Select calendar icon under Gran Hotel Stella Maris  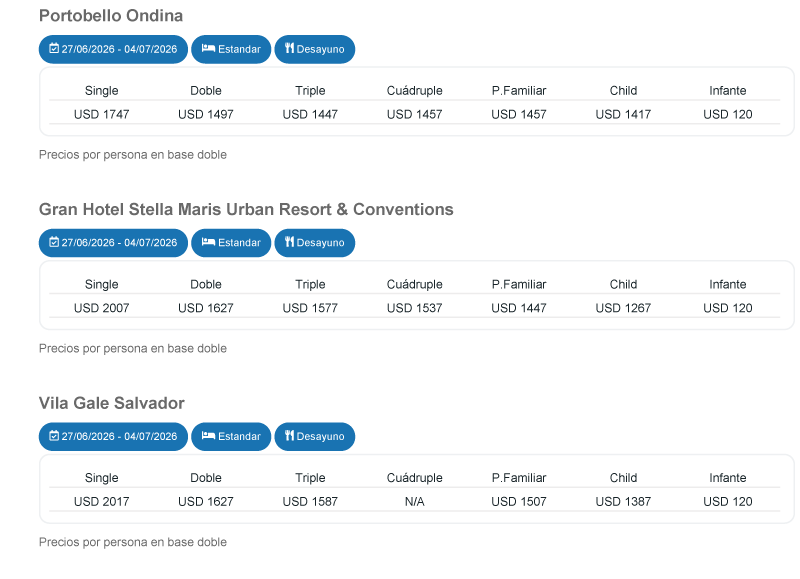tap(55, 243)
